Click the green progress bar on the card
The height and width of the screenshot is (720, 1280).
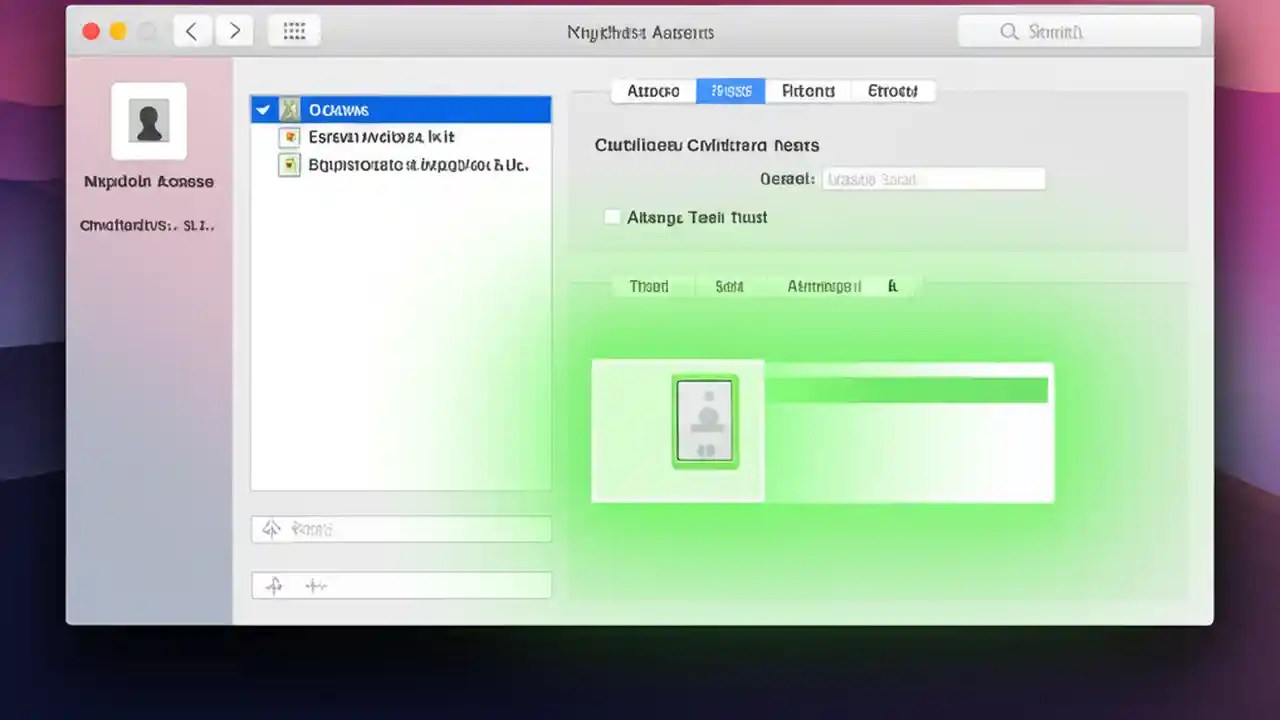(x=908, y=390)
